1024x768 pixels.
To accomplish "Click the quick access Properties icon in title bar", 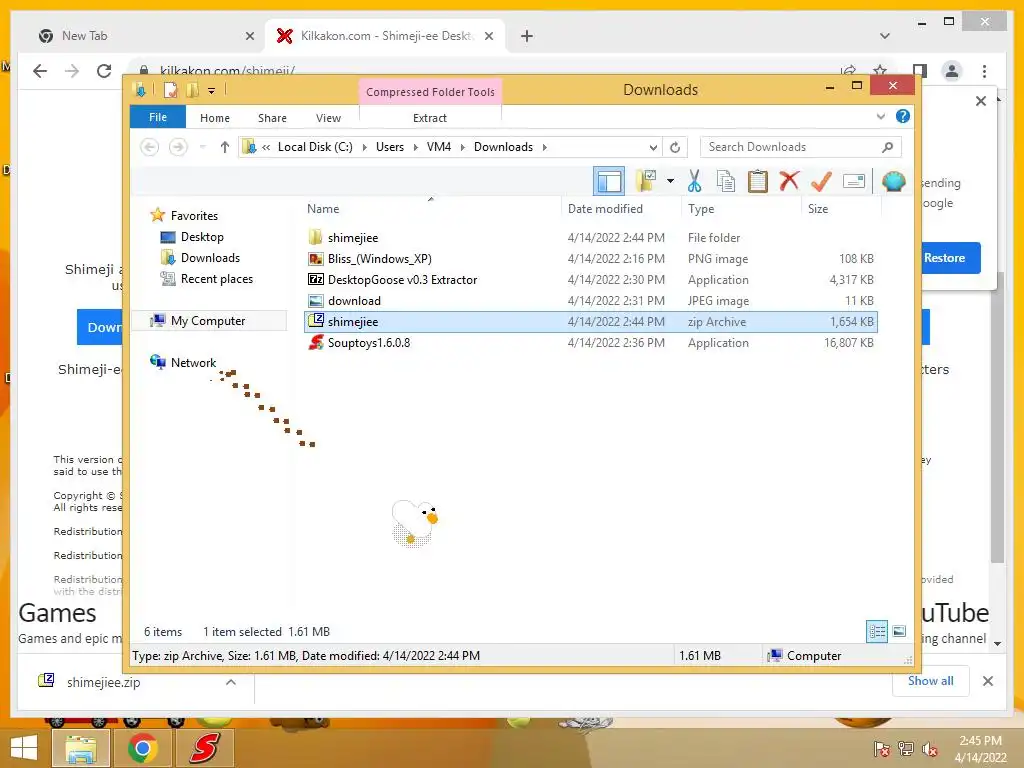I will click(x=170, y=90).
